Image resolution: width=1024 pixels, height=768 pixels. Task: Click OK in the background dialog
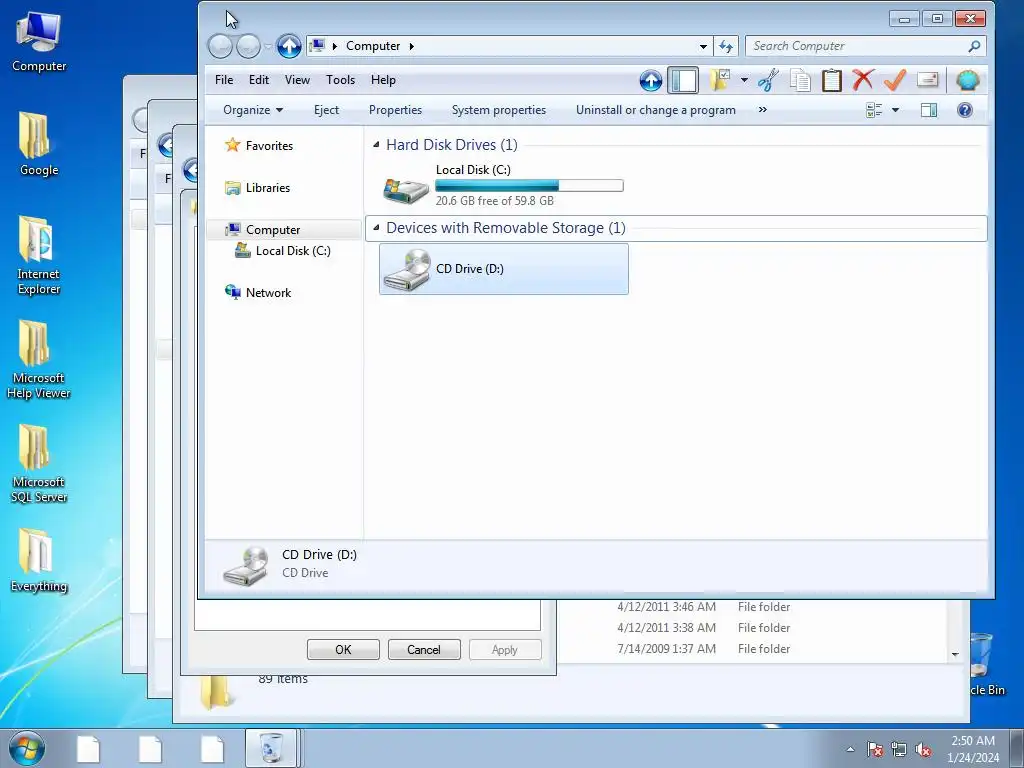pos(343,650)
